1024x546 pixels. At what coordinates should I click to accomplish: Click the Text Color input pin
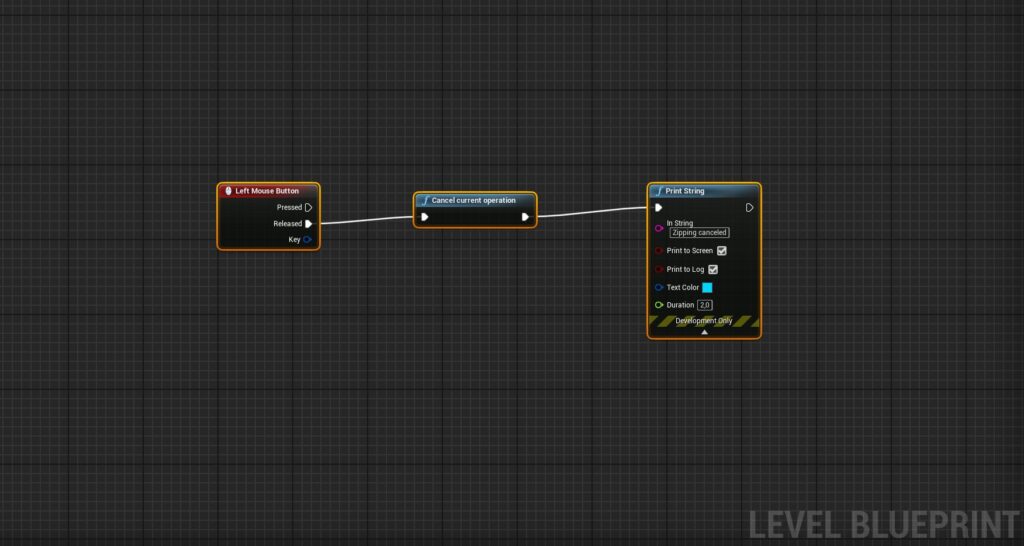pos(659,287)
